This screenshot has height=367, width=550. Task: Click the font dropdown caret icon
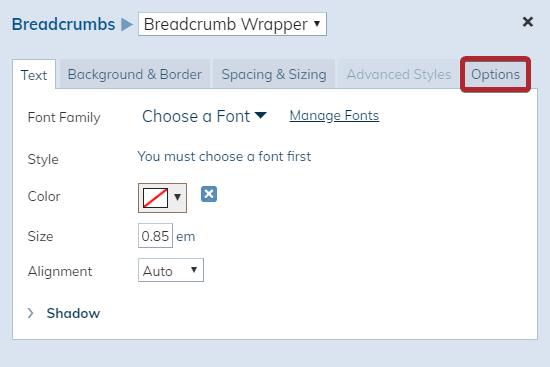pos(261,115)
